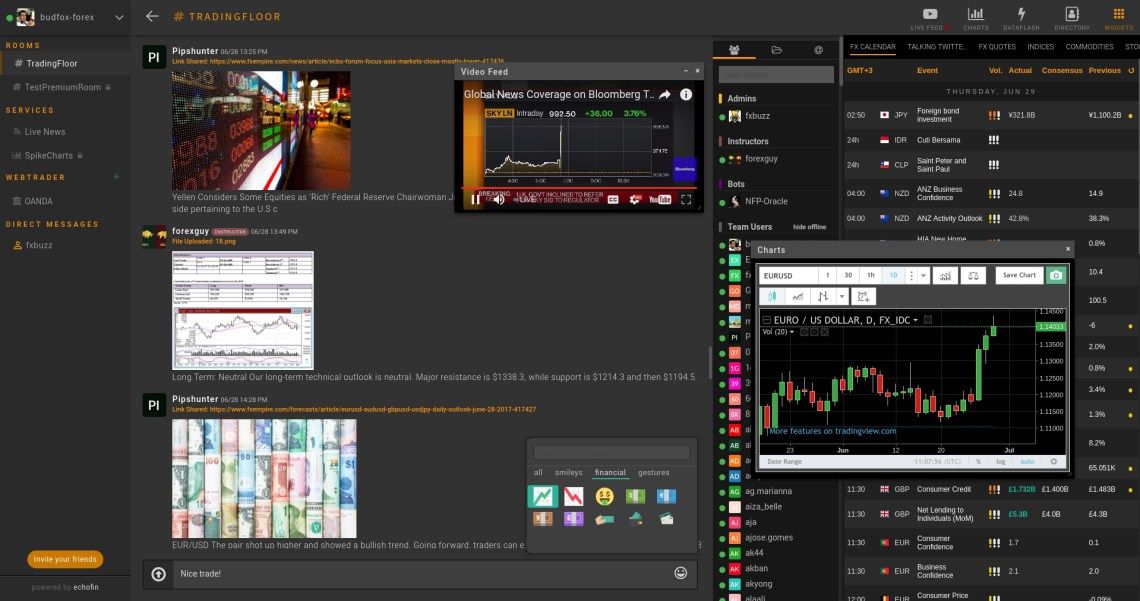This screenshot has width=1140, height=601.
Task: Share the Bloomberg video via arrow icon
Action: [x=665, y=94]
